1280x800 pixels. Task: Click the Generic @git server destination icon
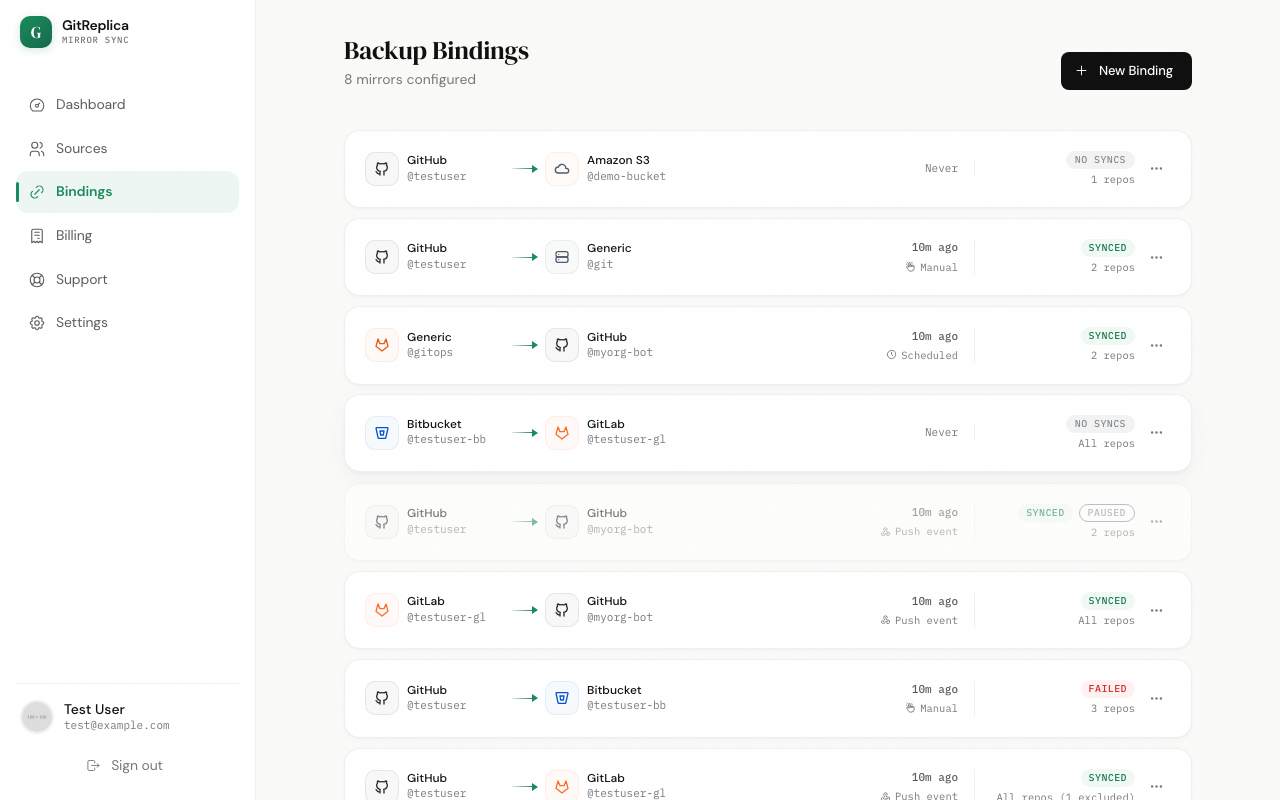(x=562, y=257)
